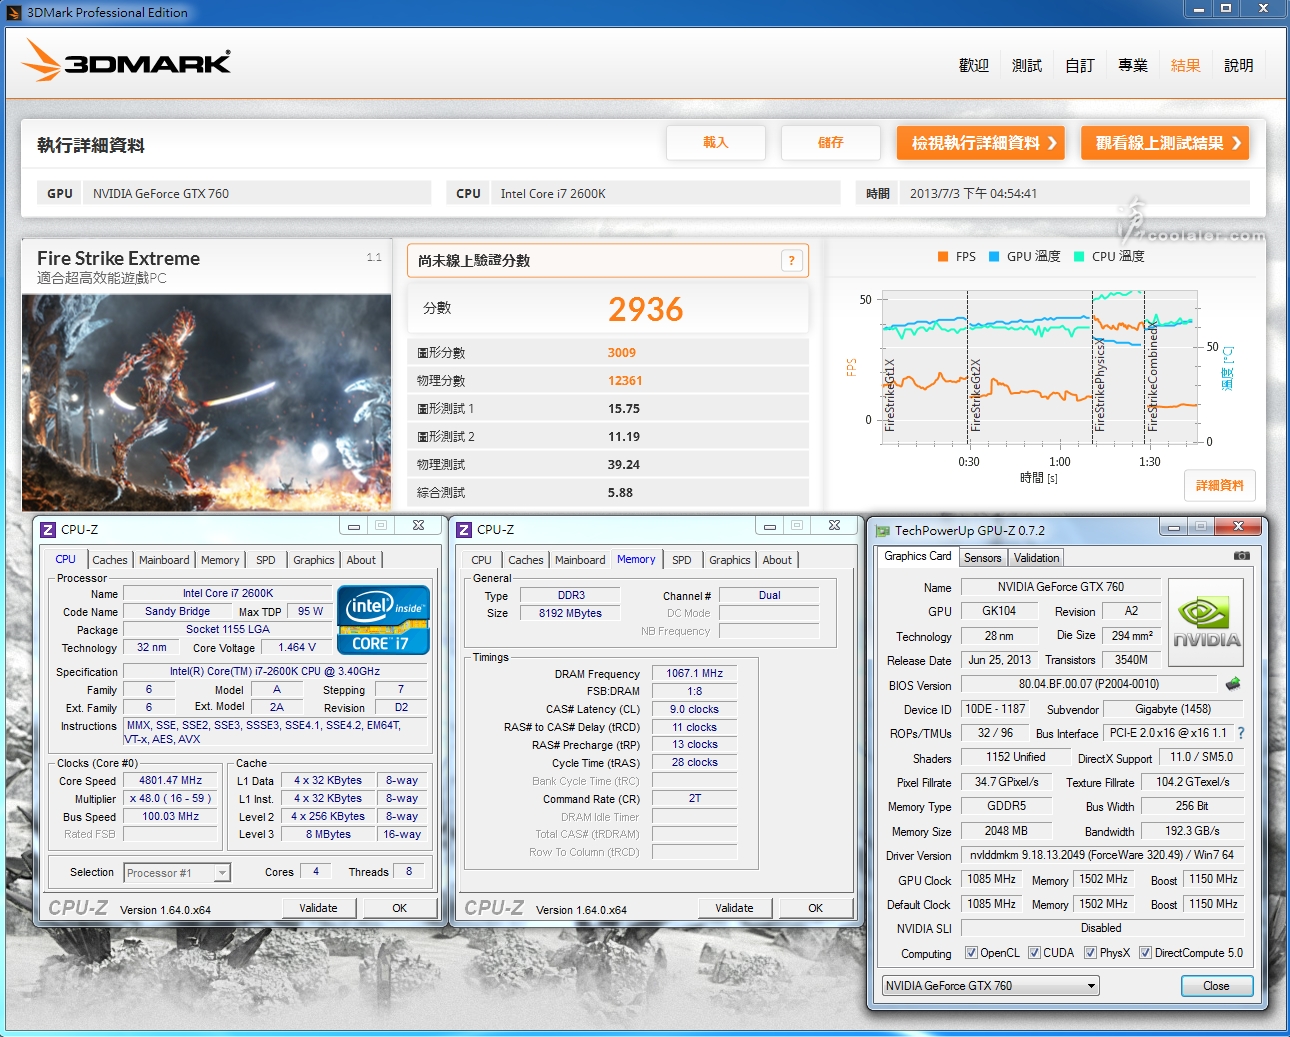
Task: Click the orange FPS legend swatch
Action: click(x=942, y=257)
